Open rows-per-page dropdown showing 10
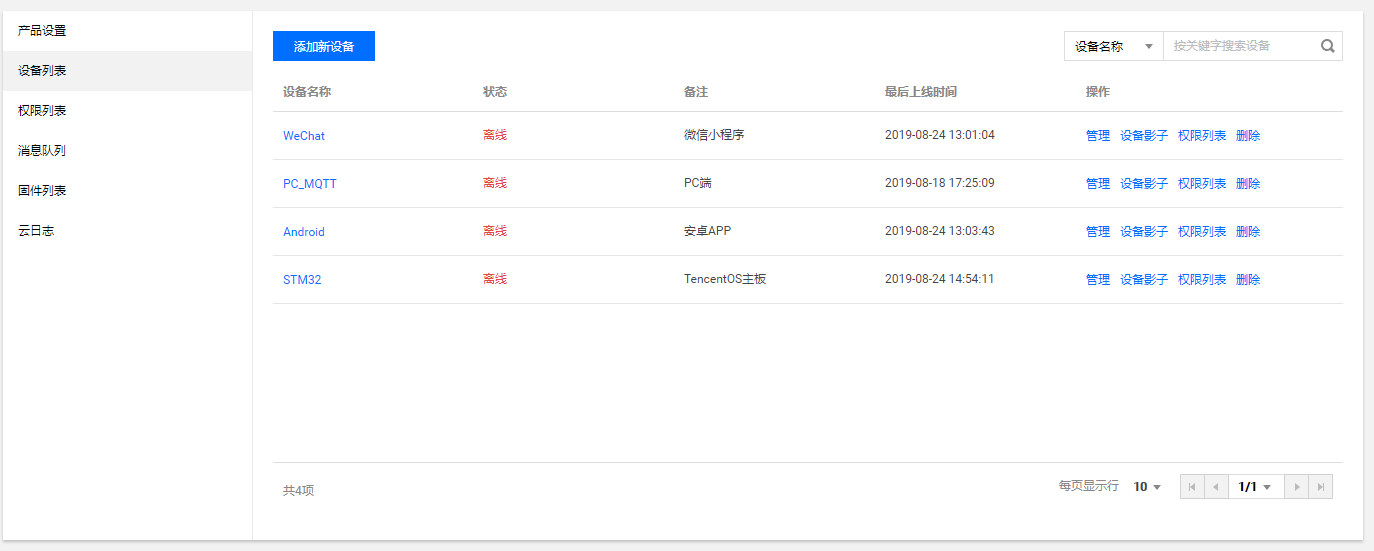The height and width of the screenshot is (551, 1374). pos(1147,487)
